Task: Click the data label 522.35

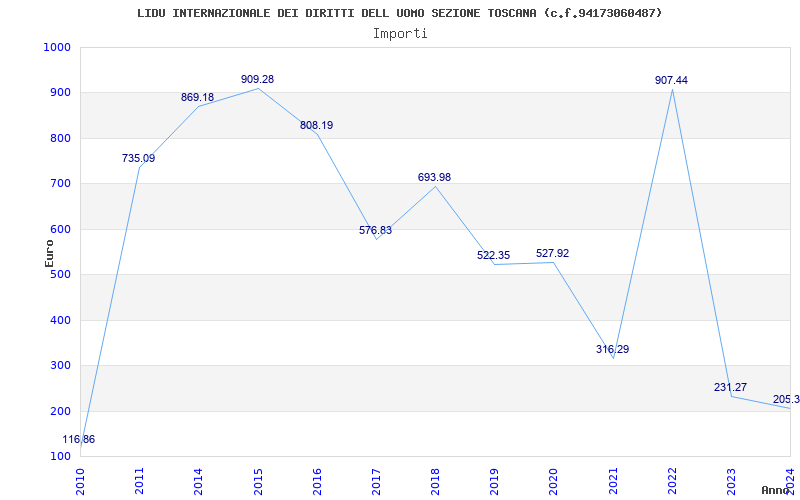Action: pos(493,255)
